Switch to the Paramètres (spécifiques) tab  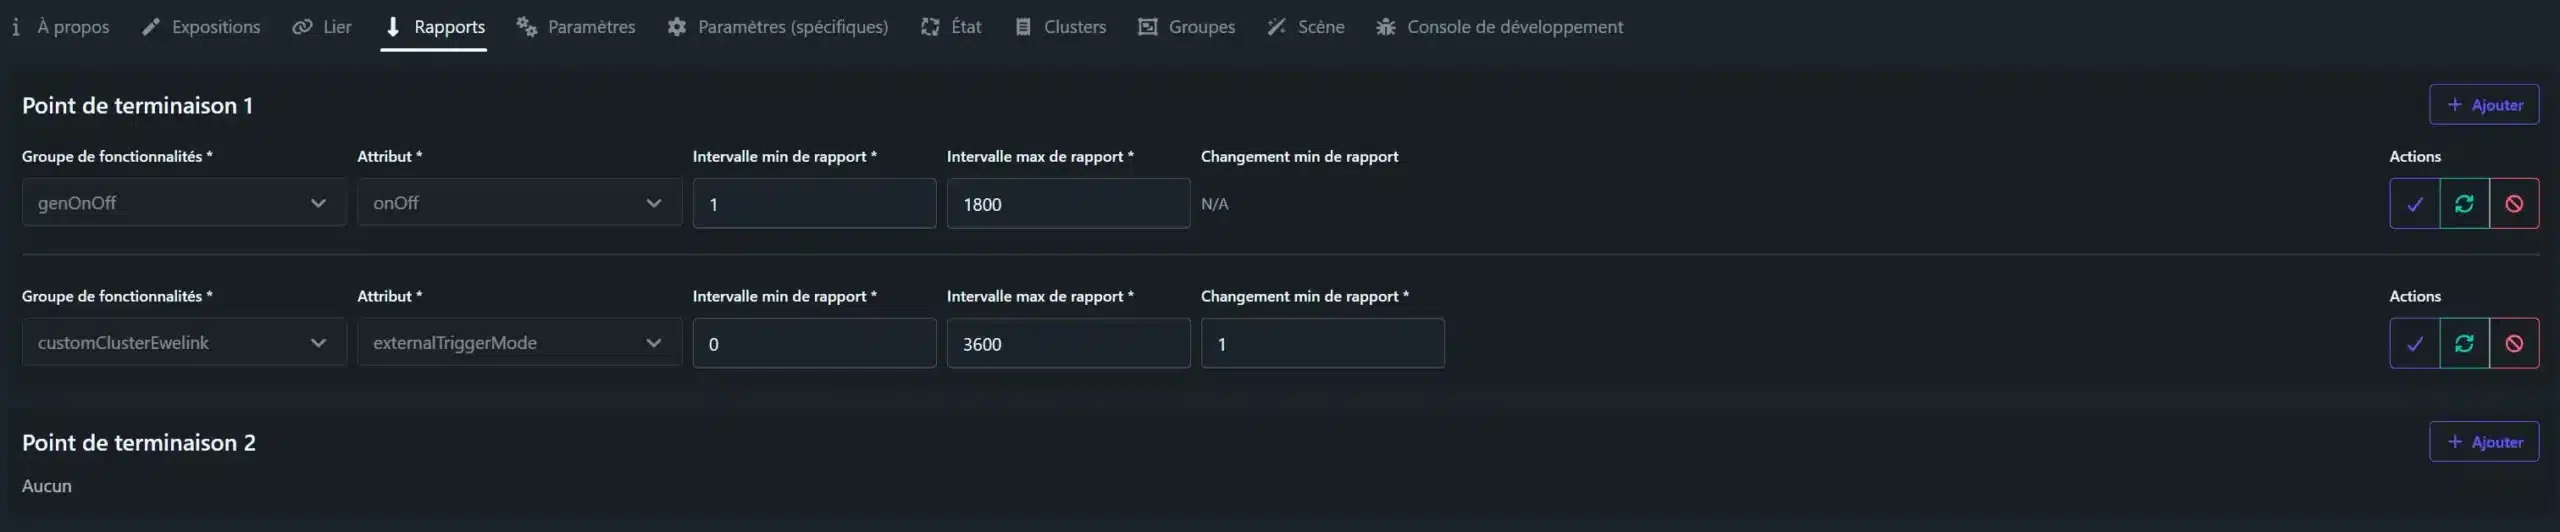point(778,27)
